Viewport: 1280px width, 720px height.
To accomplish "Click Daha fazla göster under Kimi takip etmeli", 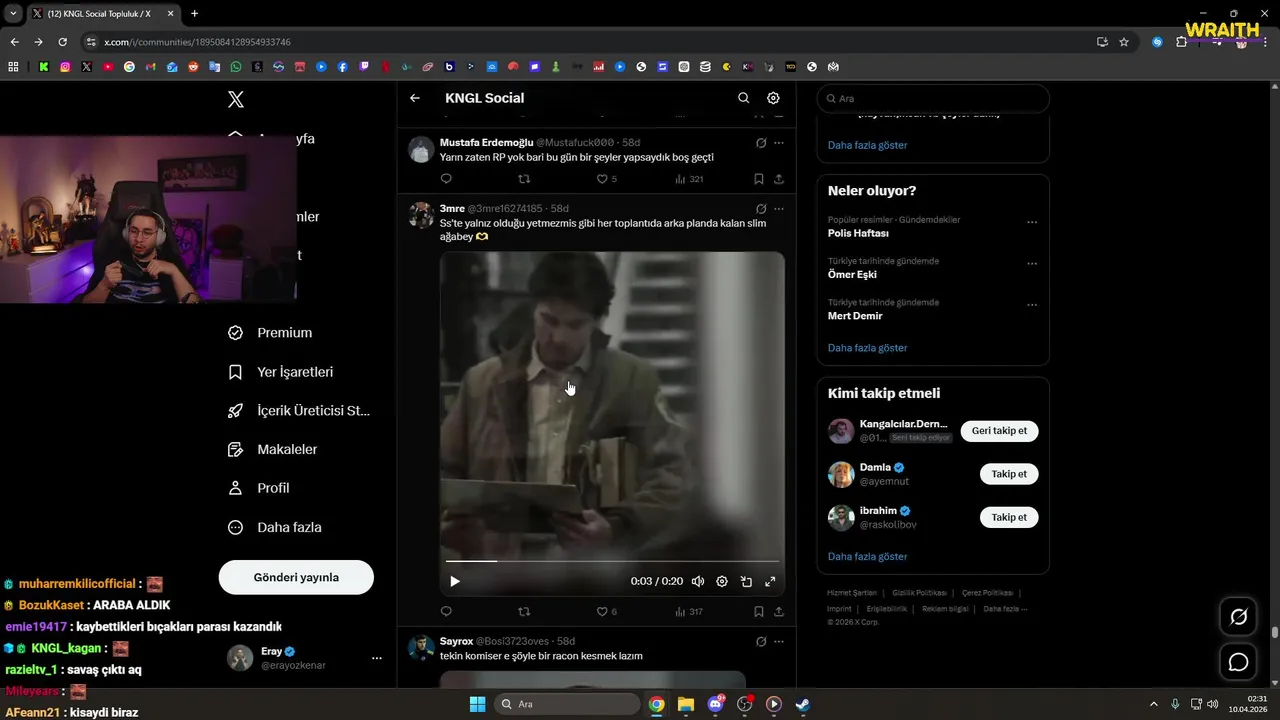I will tap(867, 556).
